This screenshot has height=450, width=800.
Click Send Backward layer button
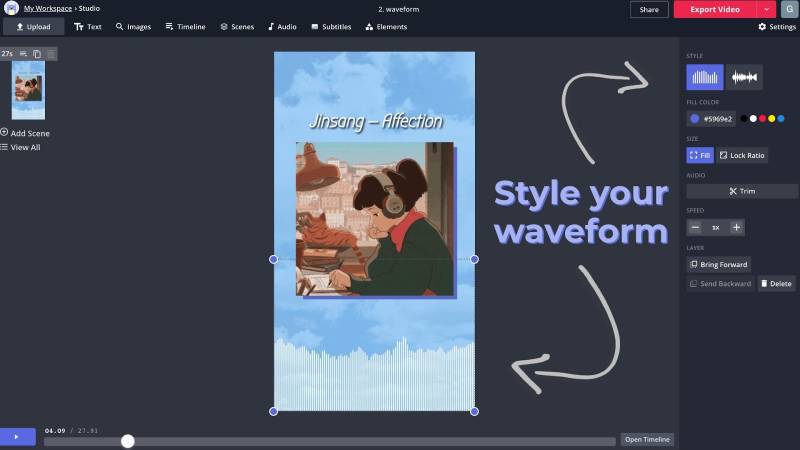[x=720, y=284]
